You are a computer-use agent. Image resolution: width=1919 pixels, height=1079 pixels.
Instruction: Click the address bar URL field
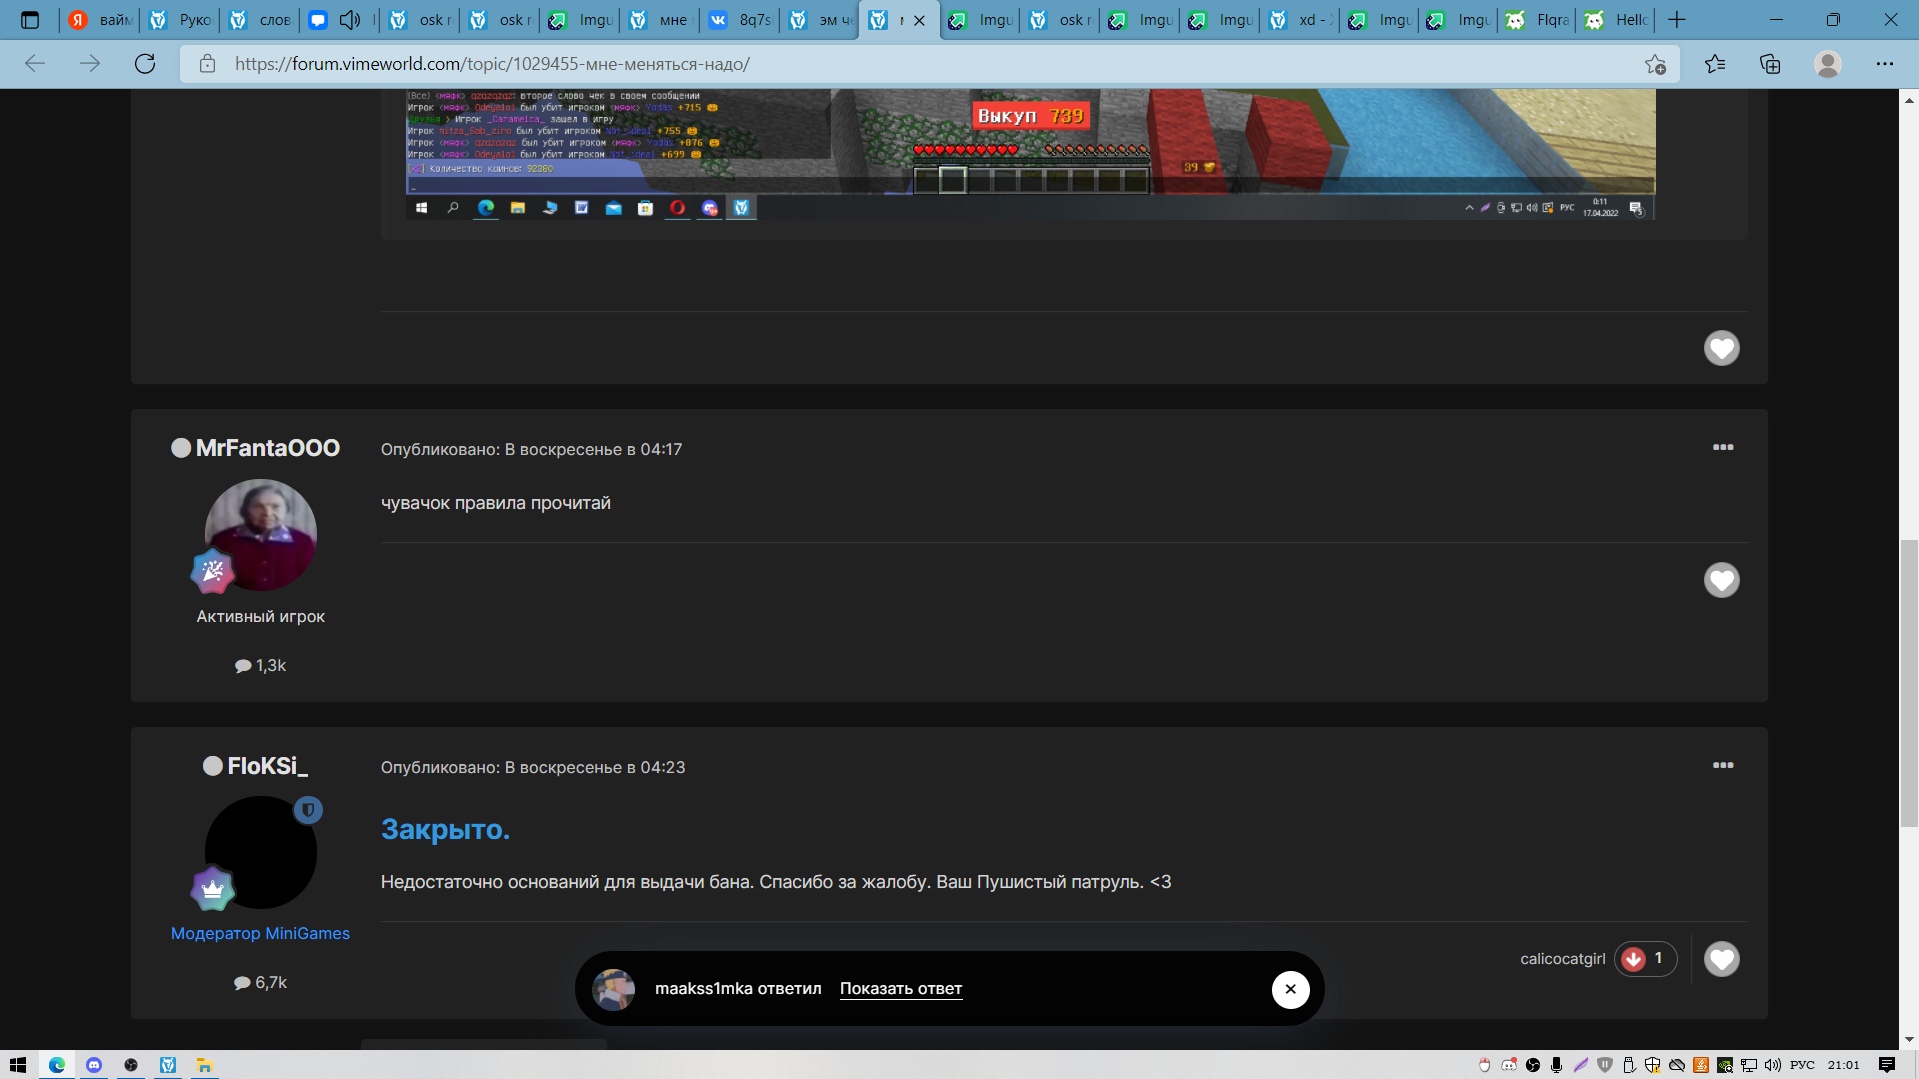tap(900, 64)
